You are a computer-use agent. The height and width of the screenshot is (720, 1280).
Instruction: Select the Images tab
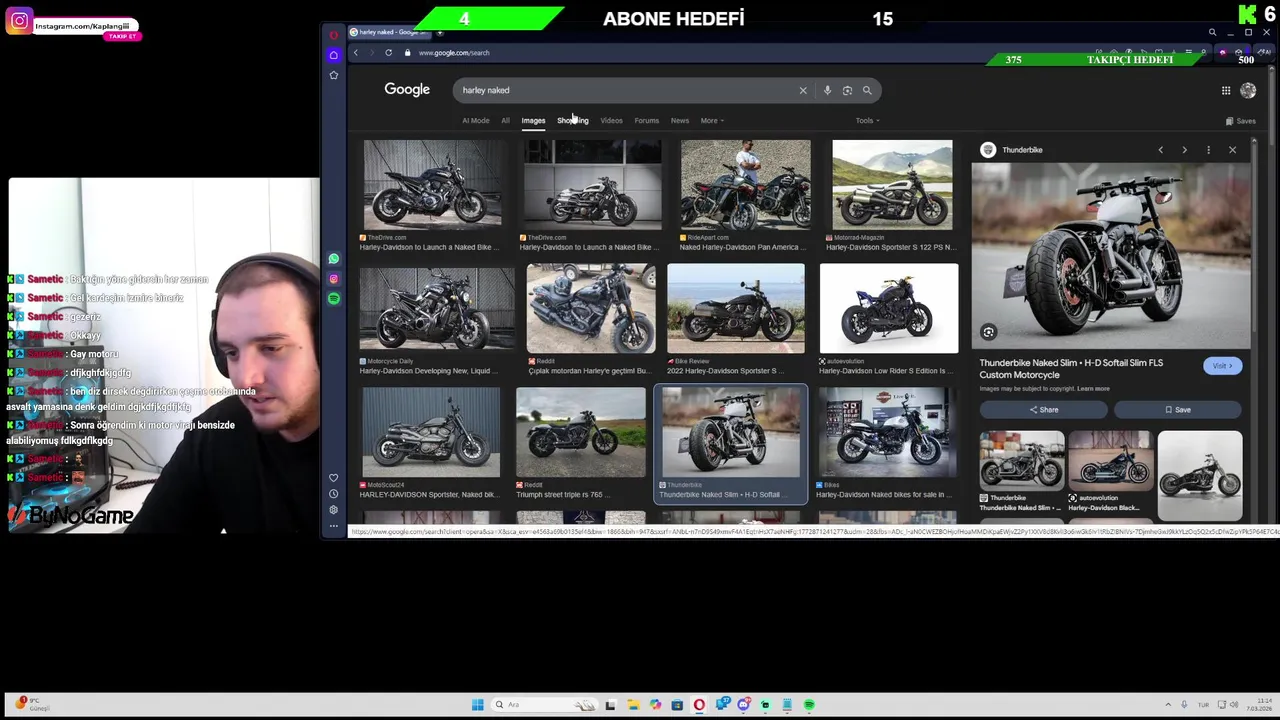click(533, 121)
